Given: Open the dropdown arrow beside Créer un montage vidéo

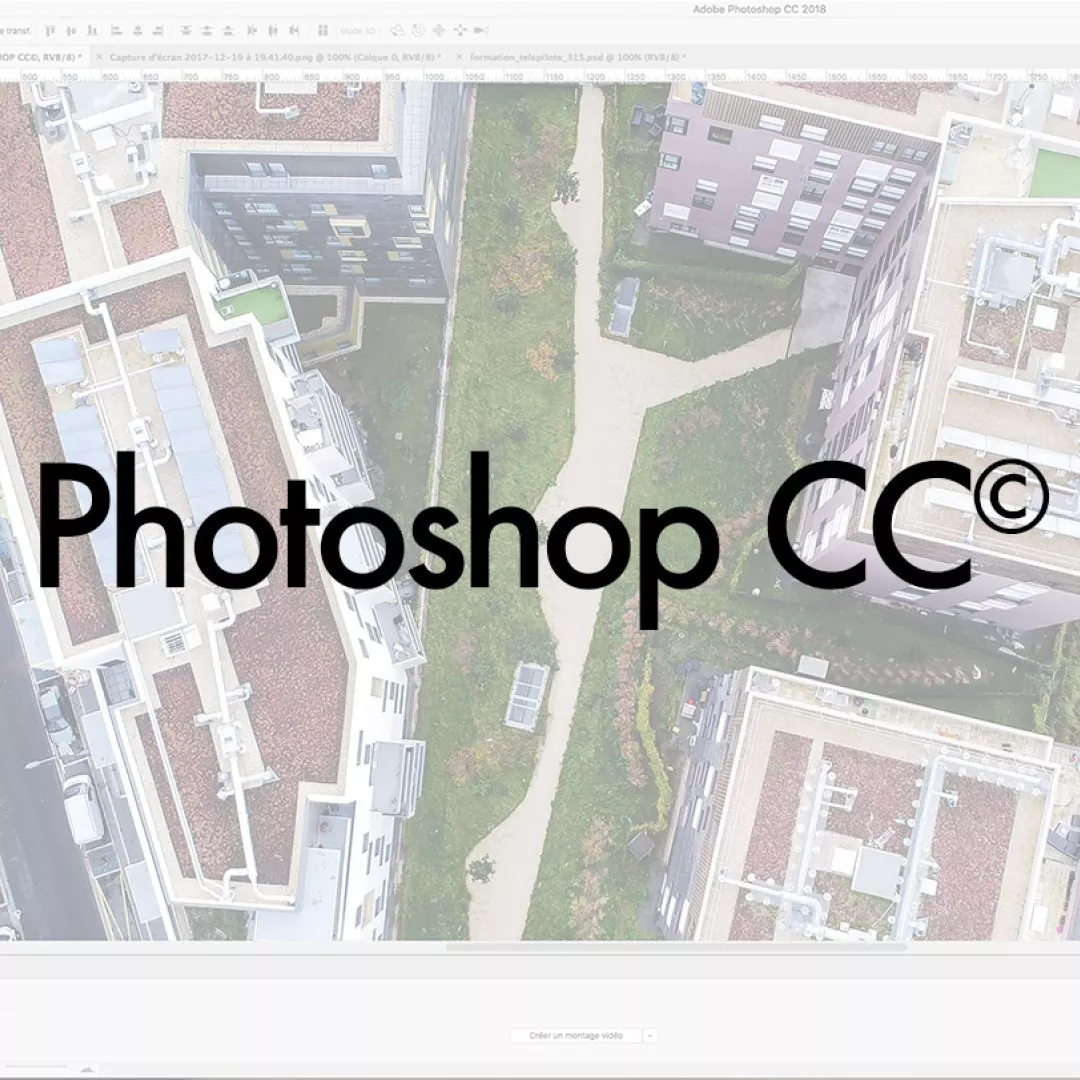Looking at the screenshot, I should [650, 1035].
